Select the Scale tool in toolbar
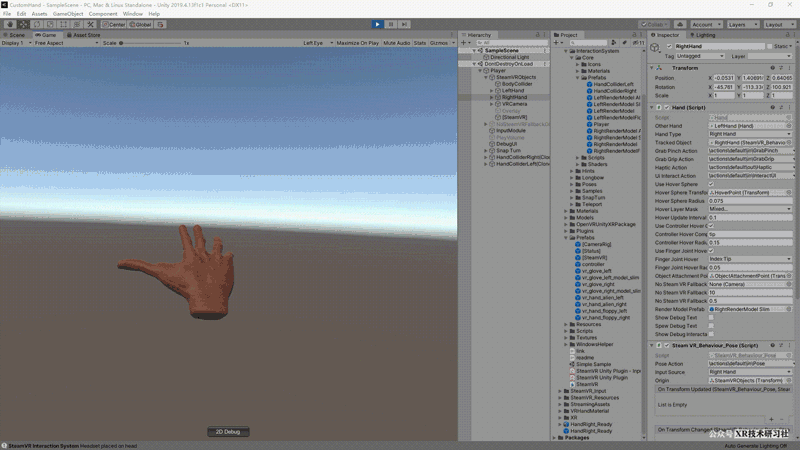The width and height of the screenshot is (800, 450). (x=50, y=24)
